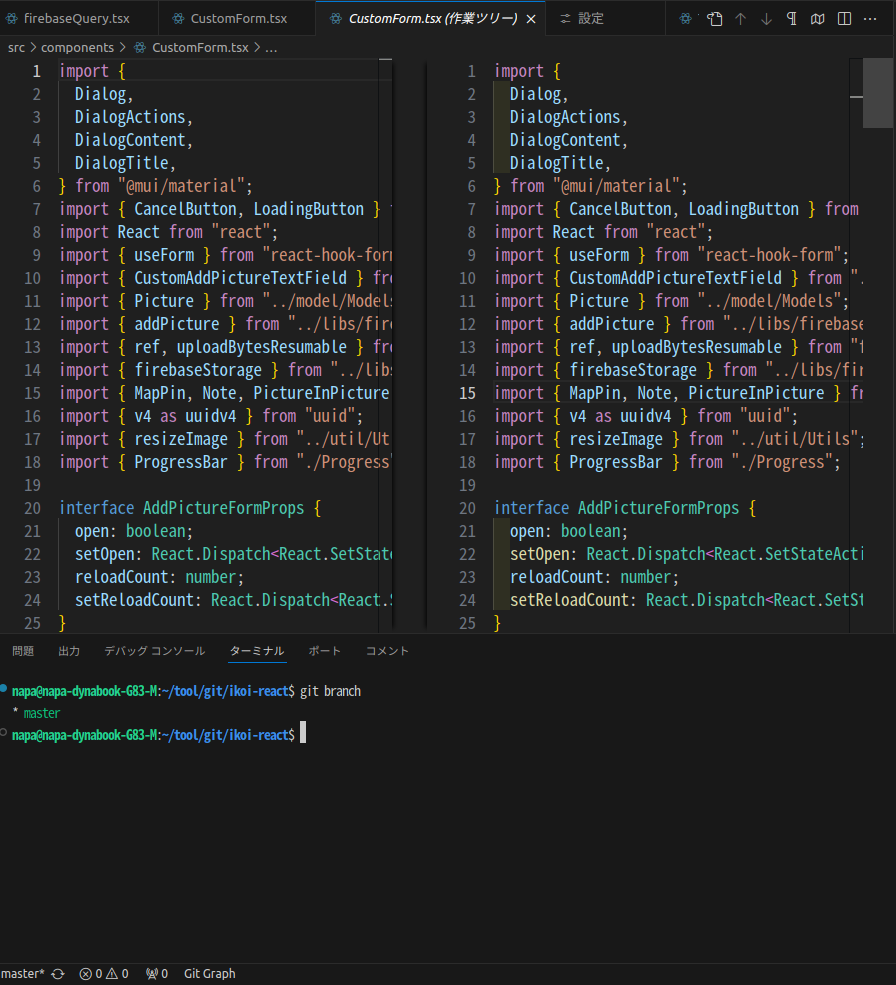Click the blue command marker beside git branch

[x=4, y=689]
